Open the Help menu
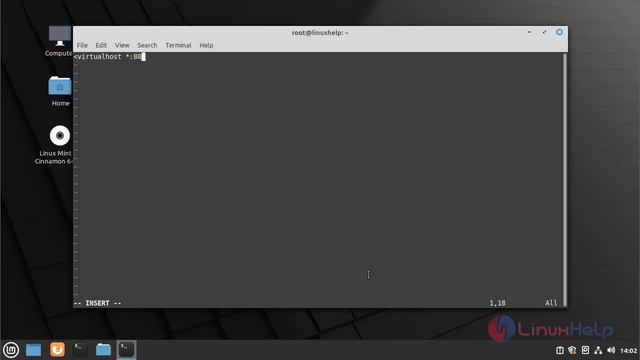 point(206,45)
